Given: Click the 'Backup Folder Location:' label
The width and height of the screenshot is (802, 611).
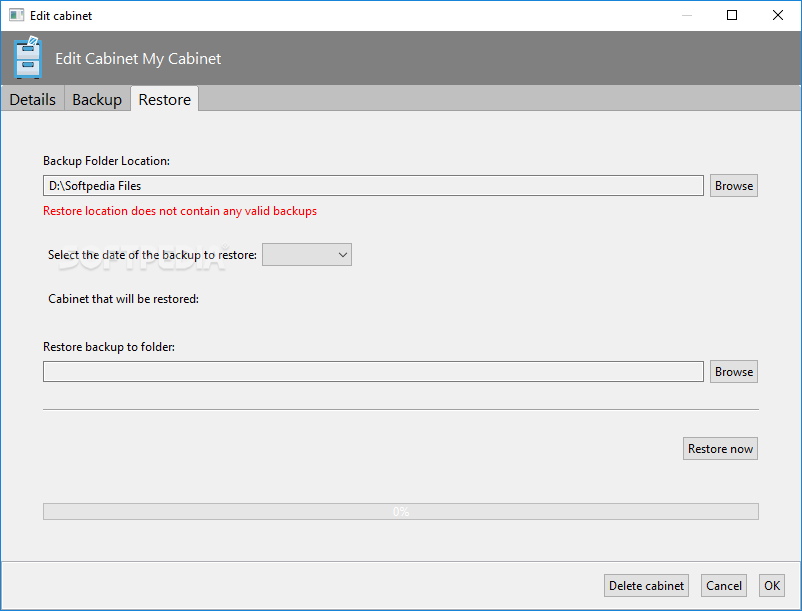Looking at the screenshot, I should coord(106,161).
